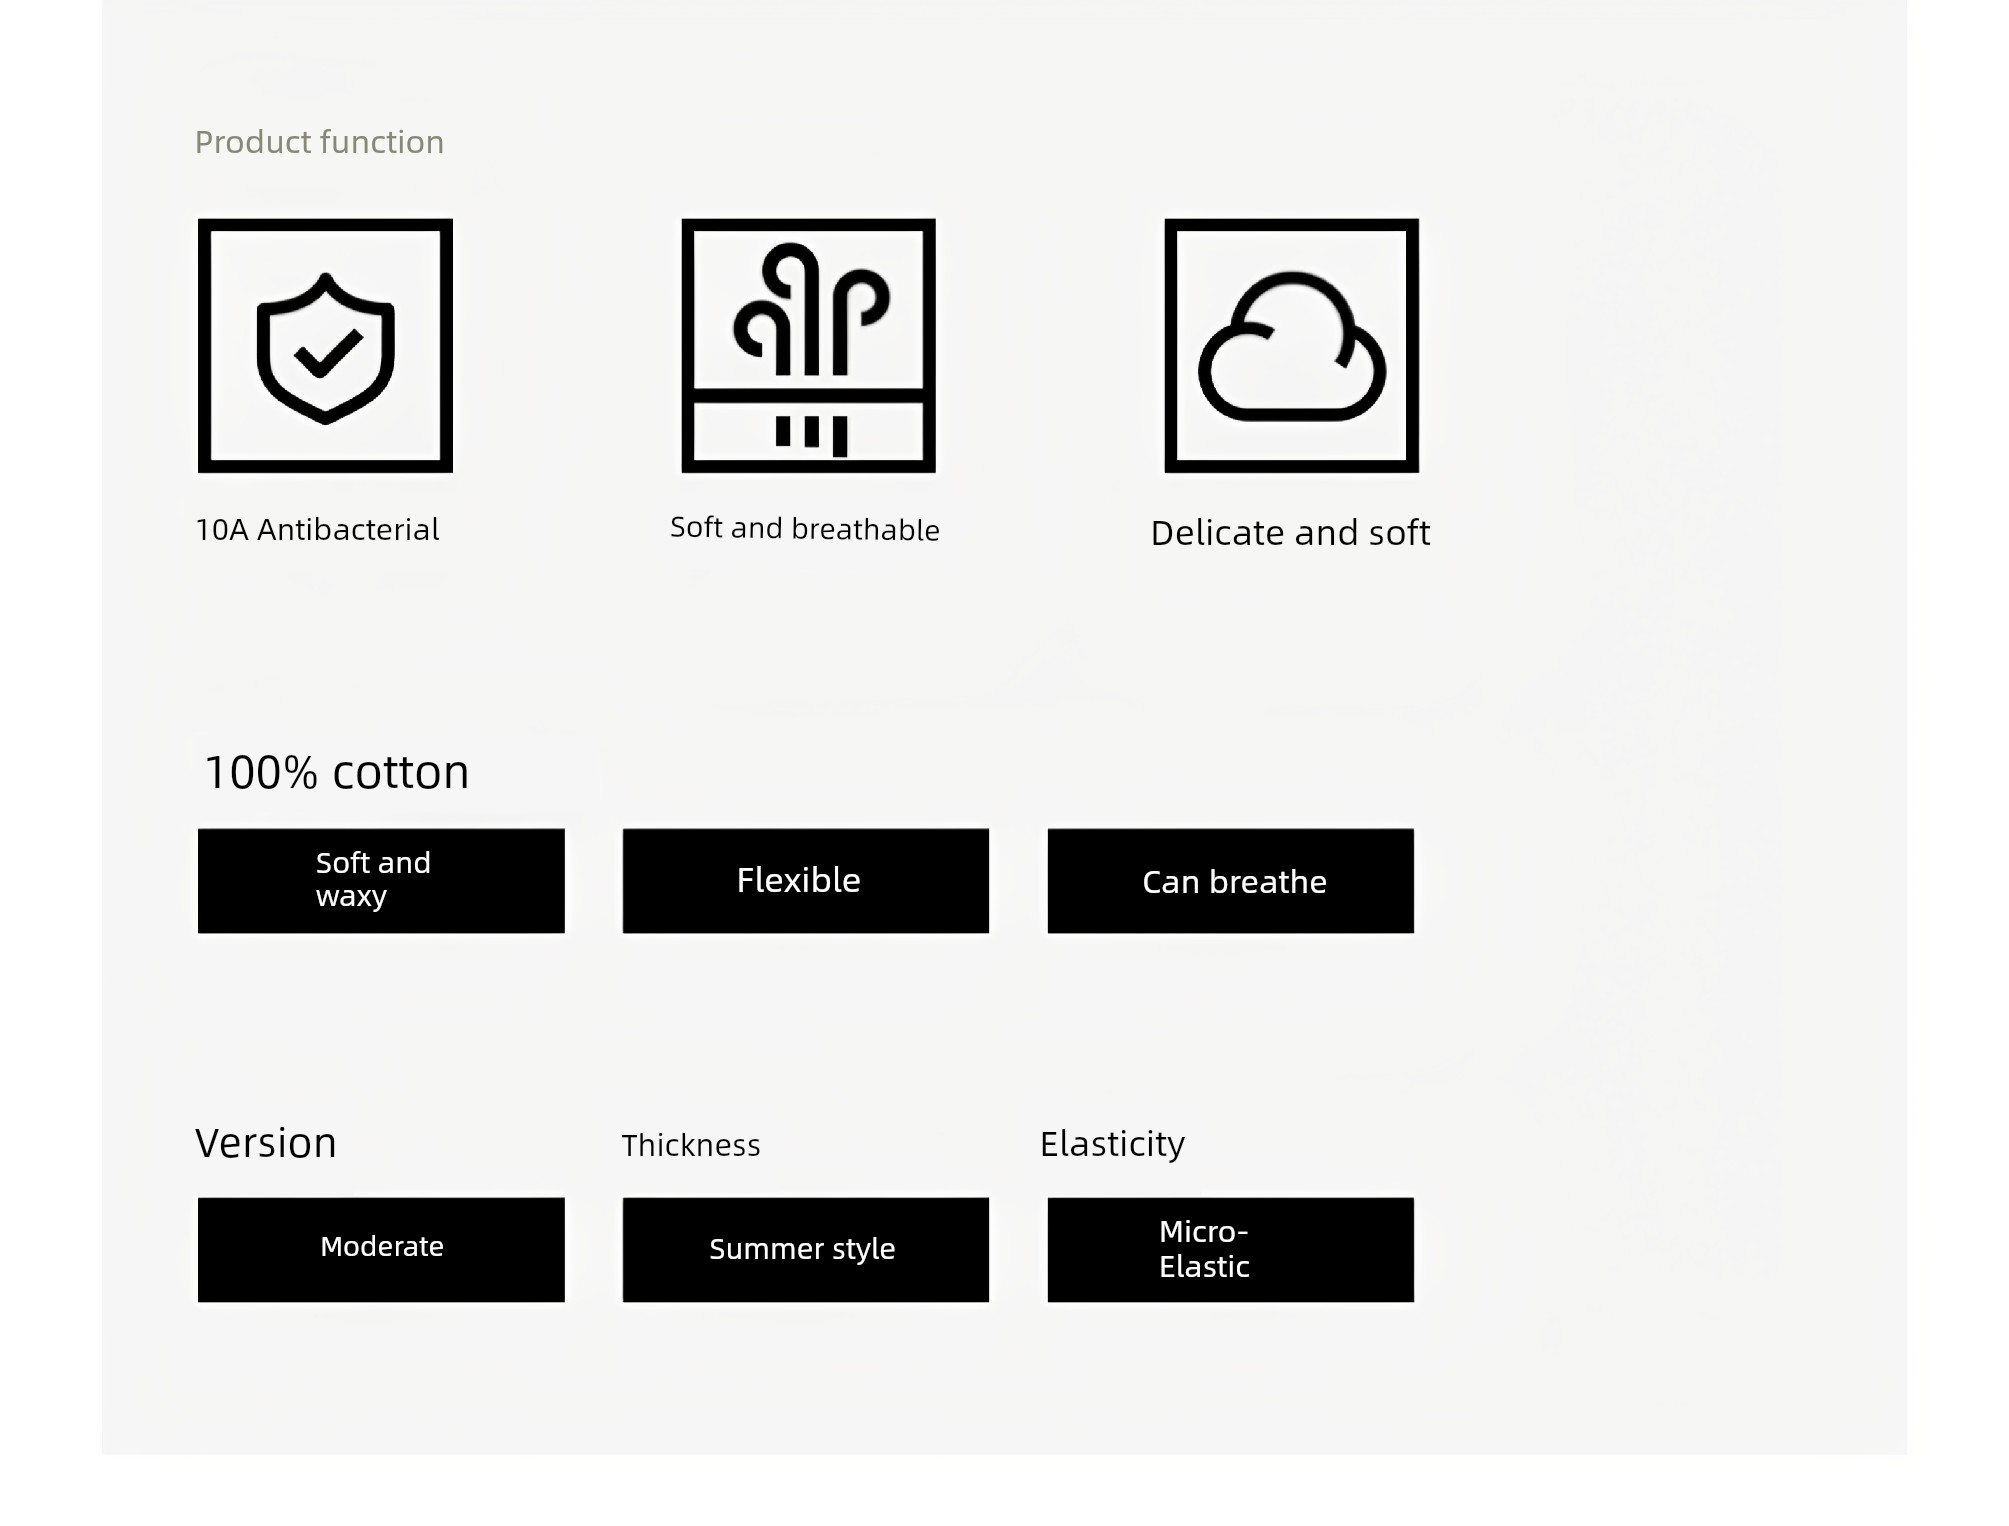Click the "Flexible" black box
This screenshot has height=1526, width=2009.
click(806, 881)
